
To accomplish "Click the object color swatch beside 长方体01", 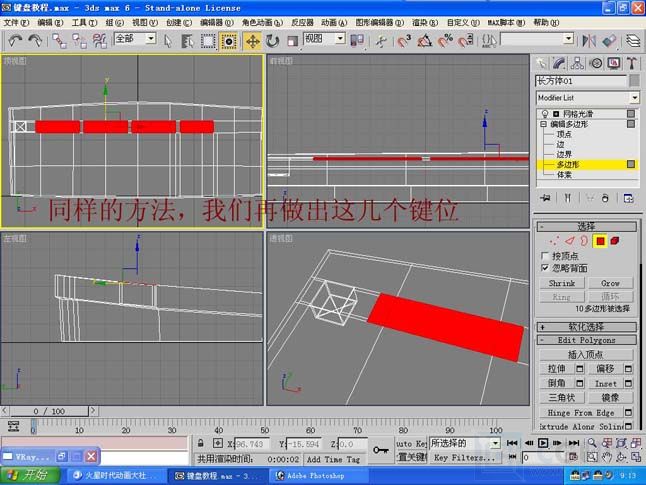I will point(634,81).
